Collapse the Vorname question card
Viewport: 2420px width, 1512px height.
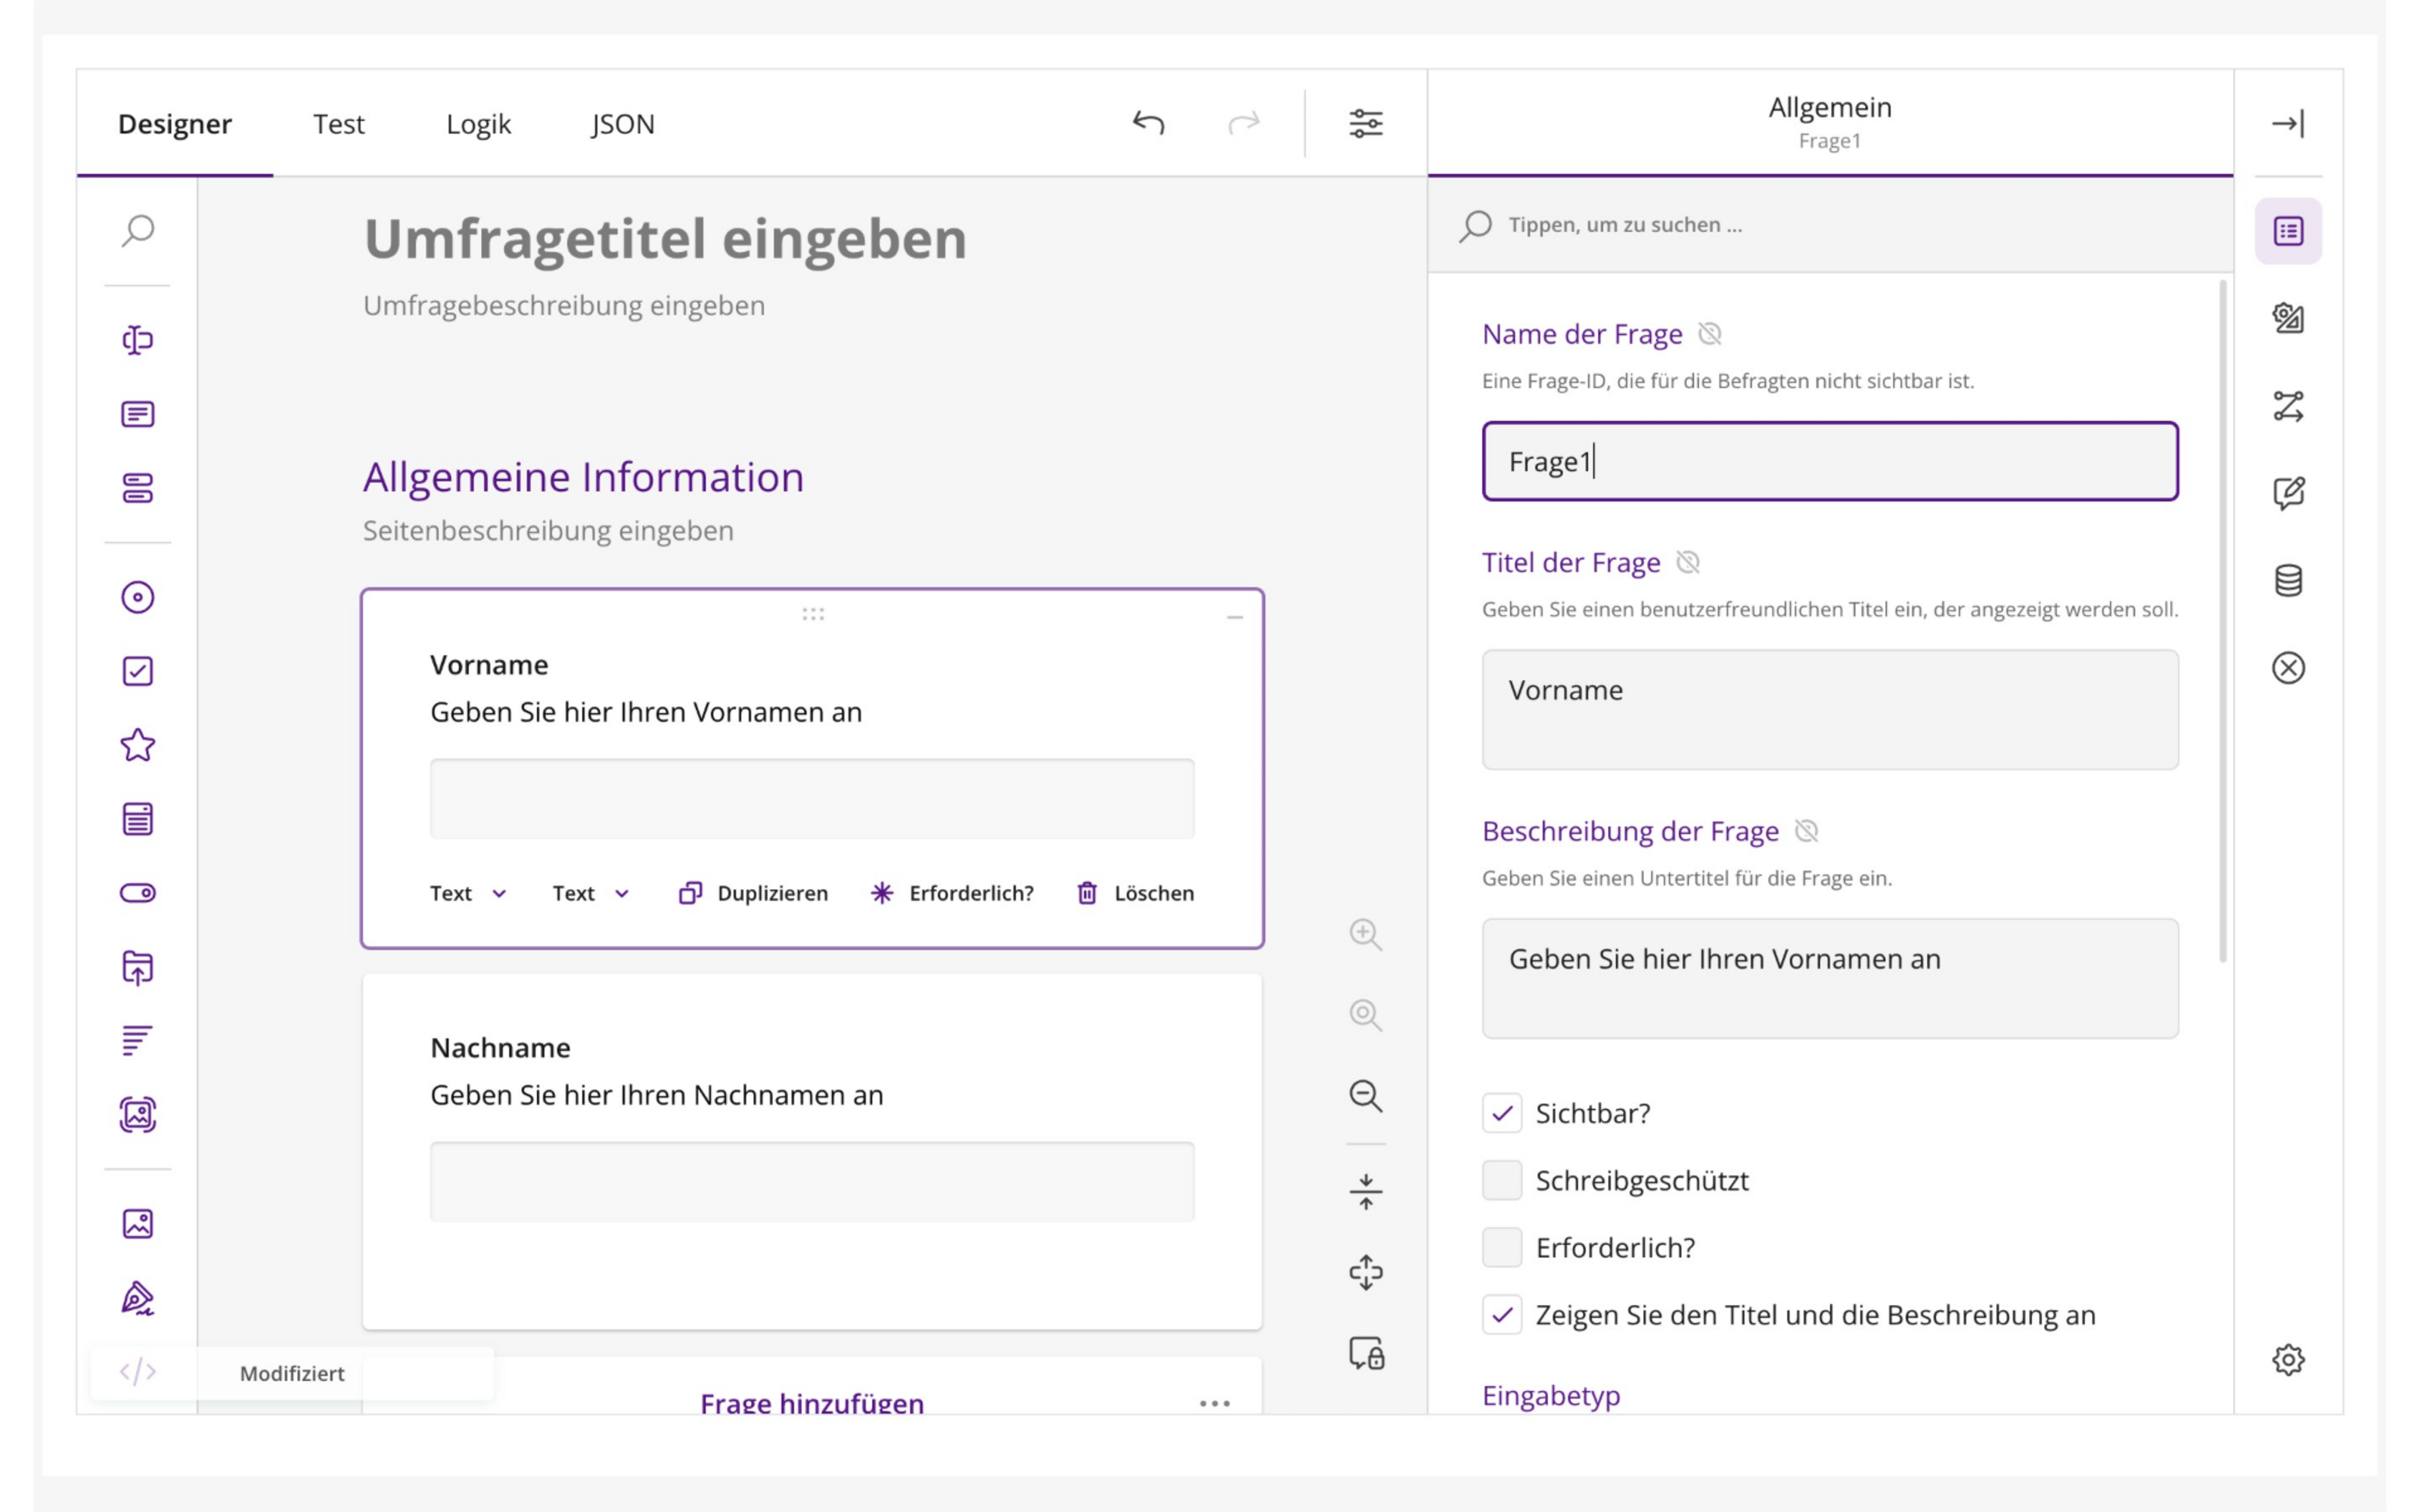pyautogui.click(x=1235, y=617)
